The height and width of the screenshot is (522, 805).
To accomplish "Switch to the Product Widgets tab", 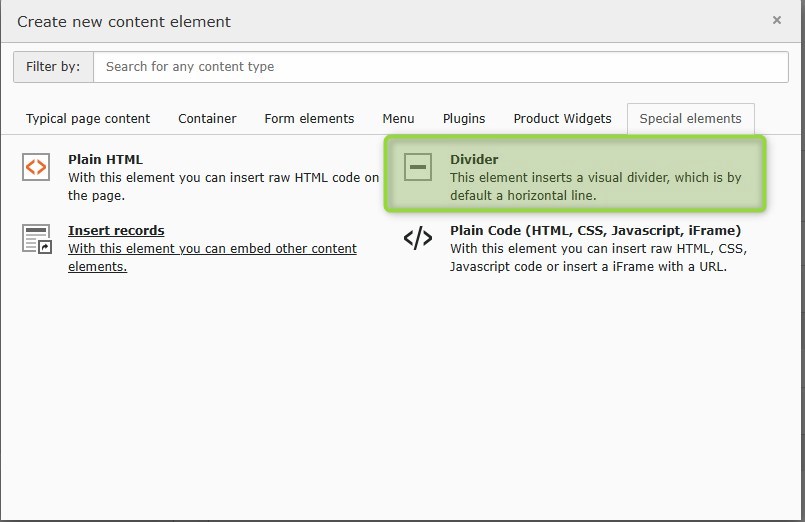I will point(562,118).
